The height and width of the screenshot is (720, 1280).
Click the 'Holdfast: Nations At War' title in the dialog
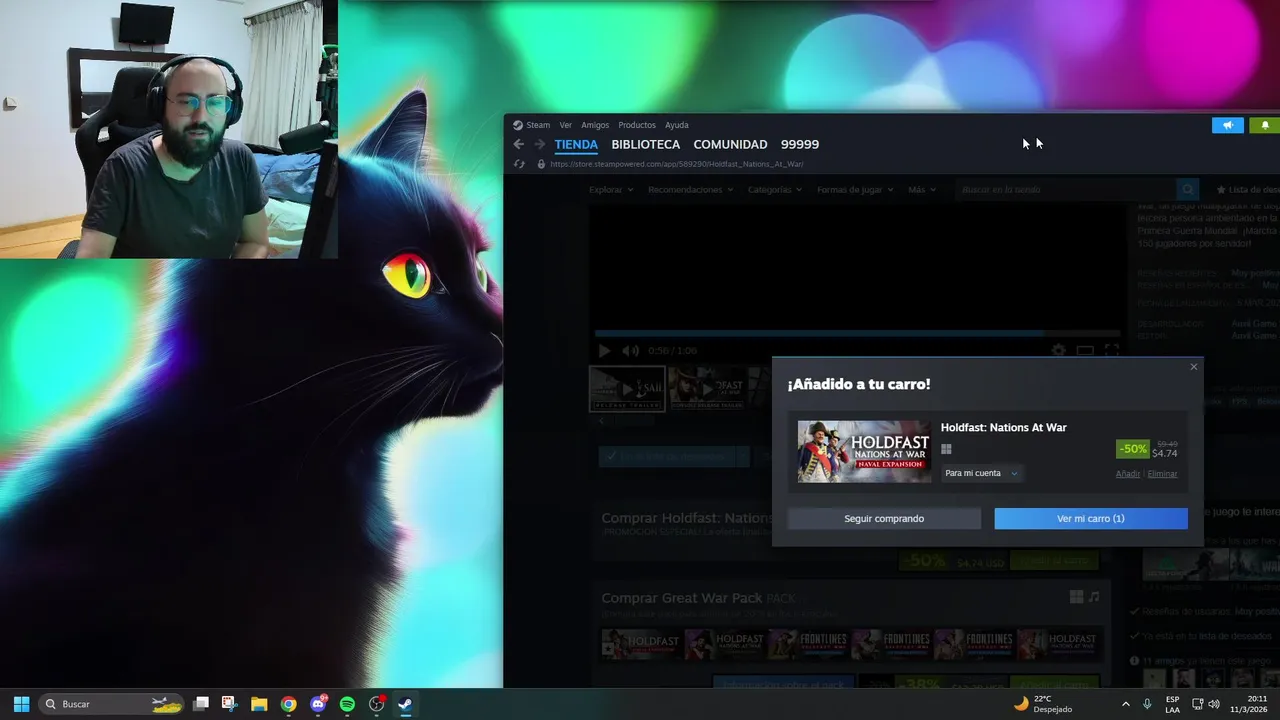coord(1003,428)
